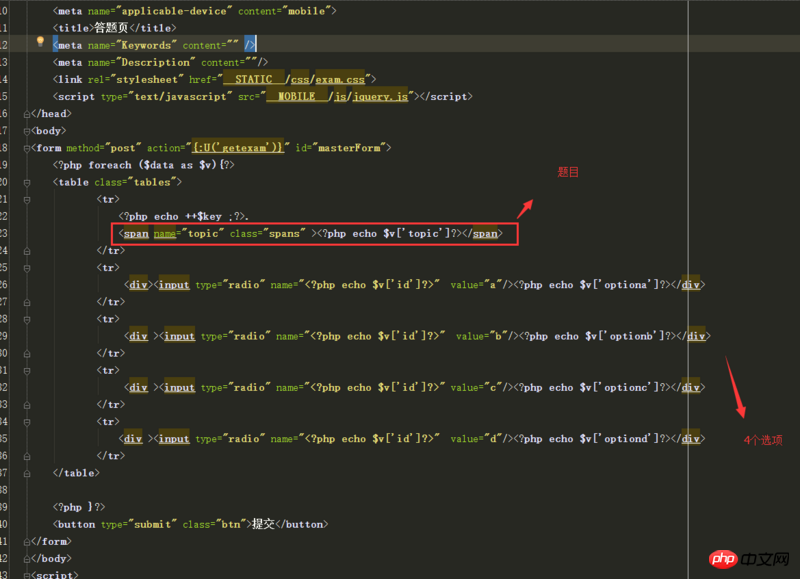Viewport: 800px width, 579px height.
Task: Click the __STATIC__ path segment
Action: pos(254,80)
